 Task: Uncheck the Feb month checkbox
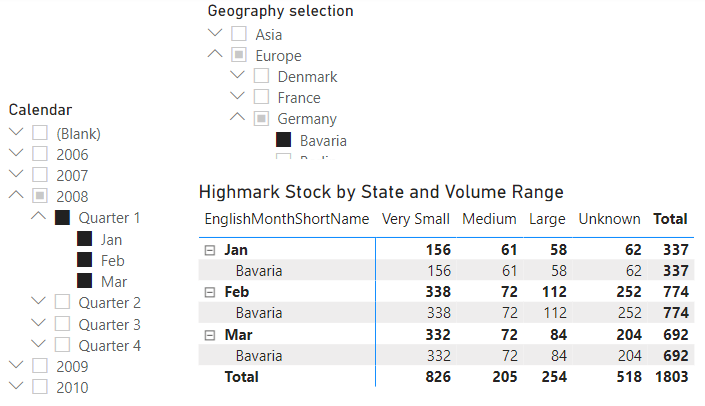[84, 260]
